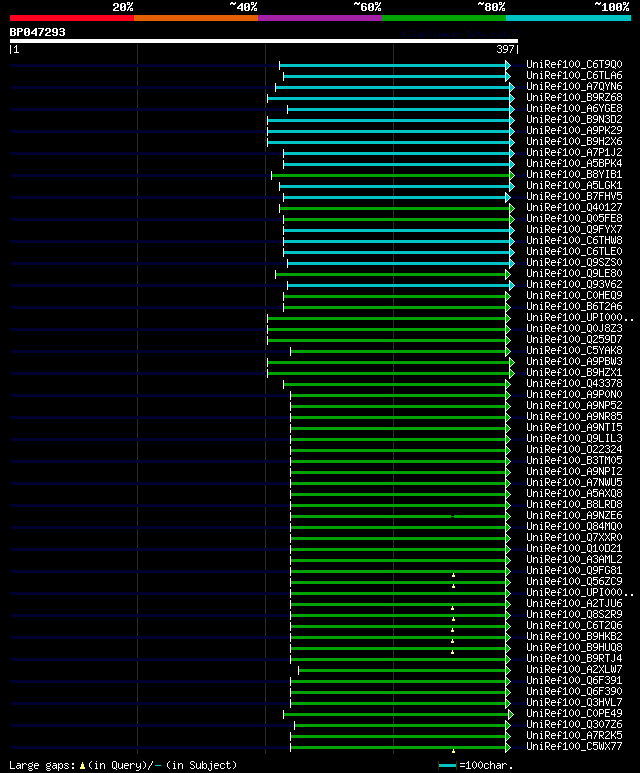Screen dimensions: 640x773
Task: Open hit UniRef100_C6T9Q0 label
Action: pos(574,65)
